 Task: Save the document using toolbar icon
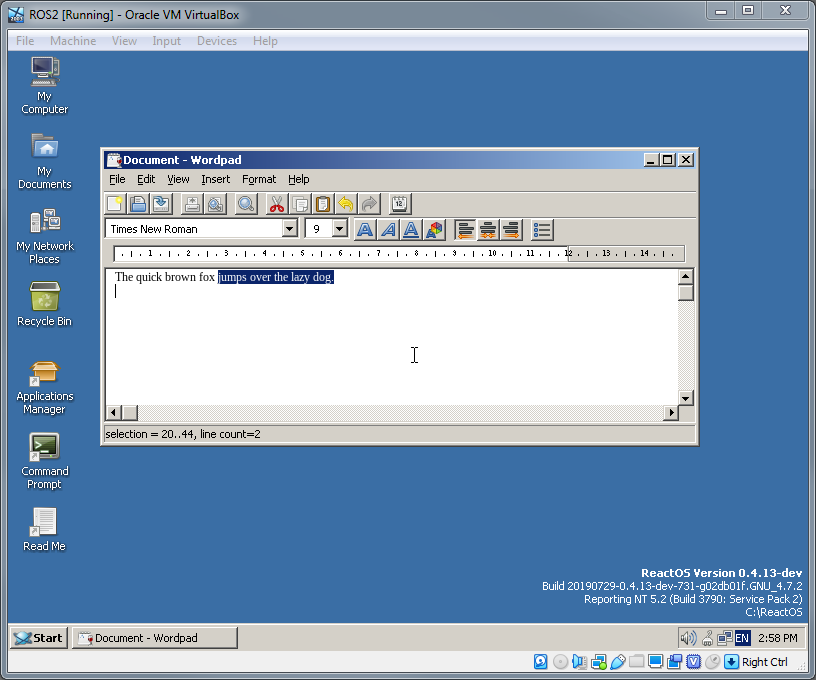pyautogui.click(x=161, y=204)
